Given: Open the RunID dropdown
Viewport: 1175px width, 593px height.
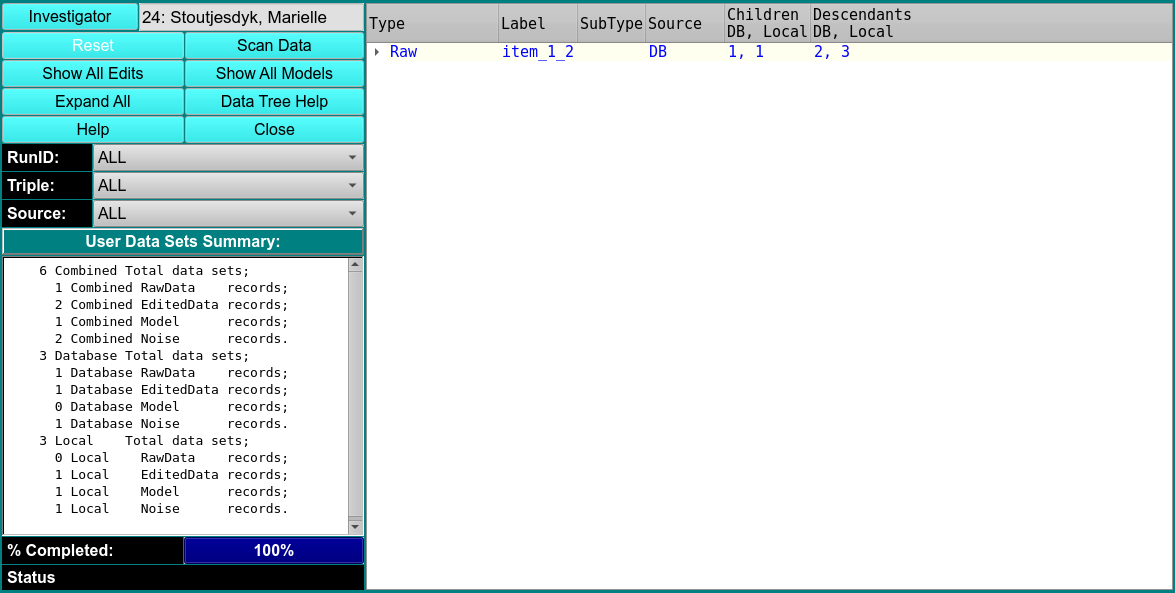Looking at the screenshot, I should coord(228,158).
